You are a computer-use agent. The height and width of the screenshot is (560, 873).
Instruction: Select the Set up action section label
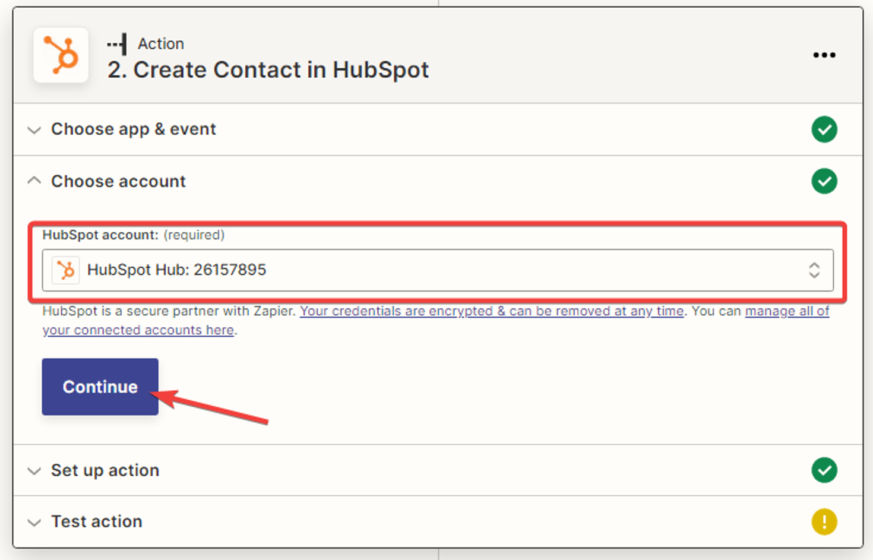click(x=105, y=470)
